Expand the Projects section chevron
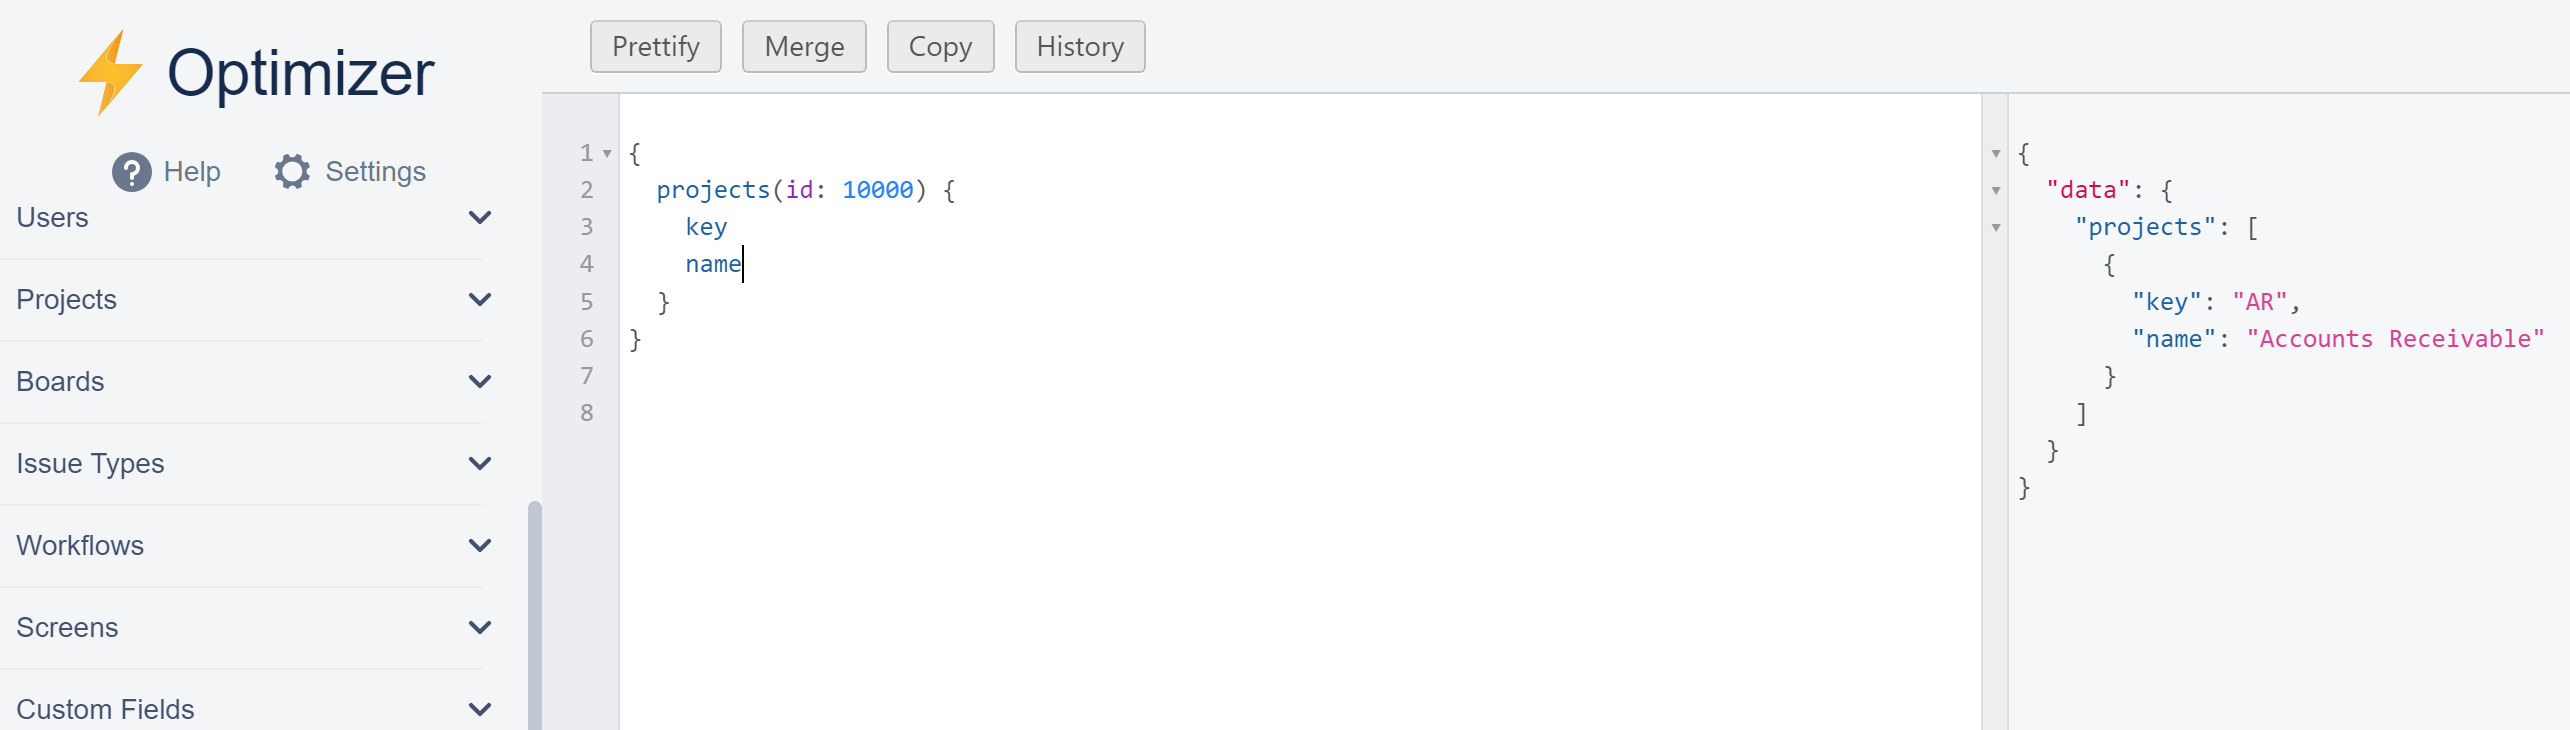Screen dimensions: 2570x730 click(480, 300)
